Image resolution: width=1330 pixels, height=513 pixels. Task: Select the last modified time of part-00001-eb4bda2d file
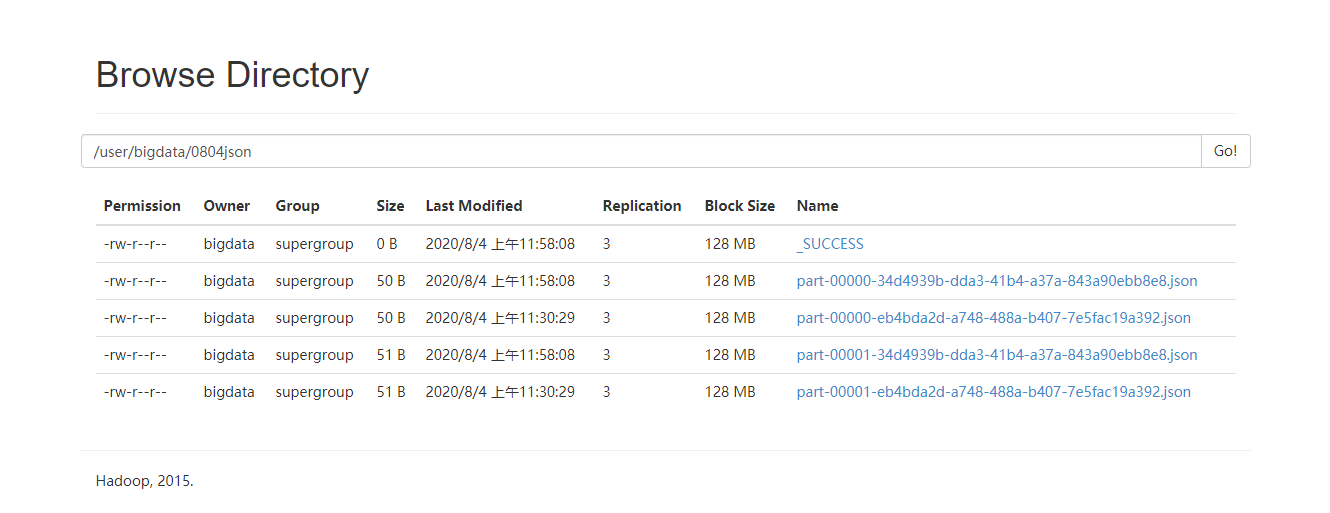tap(500, 392)
